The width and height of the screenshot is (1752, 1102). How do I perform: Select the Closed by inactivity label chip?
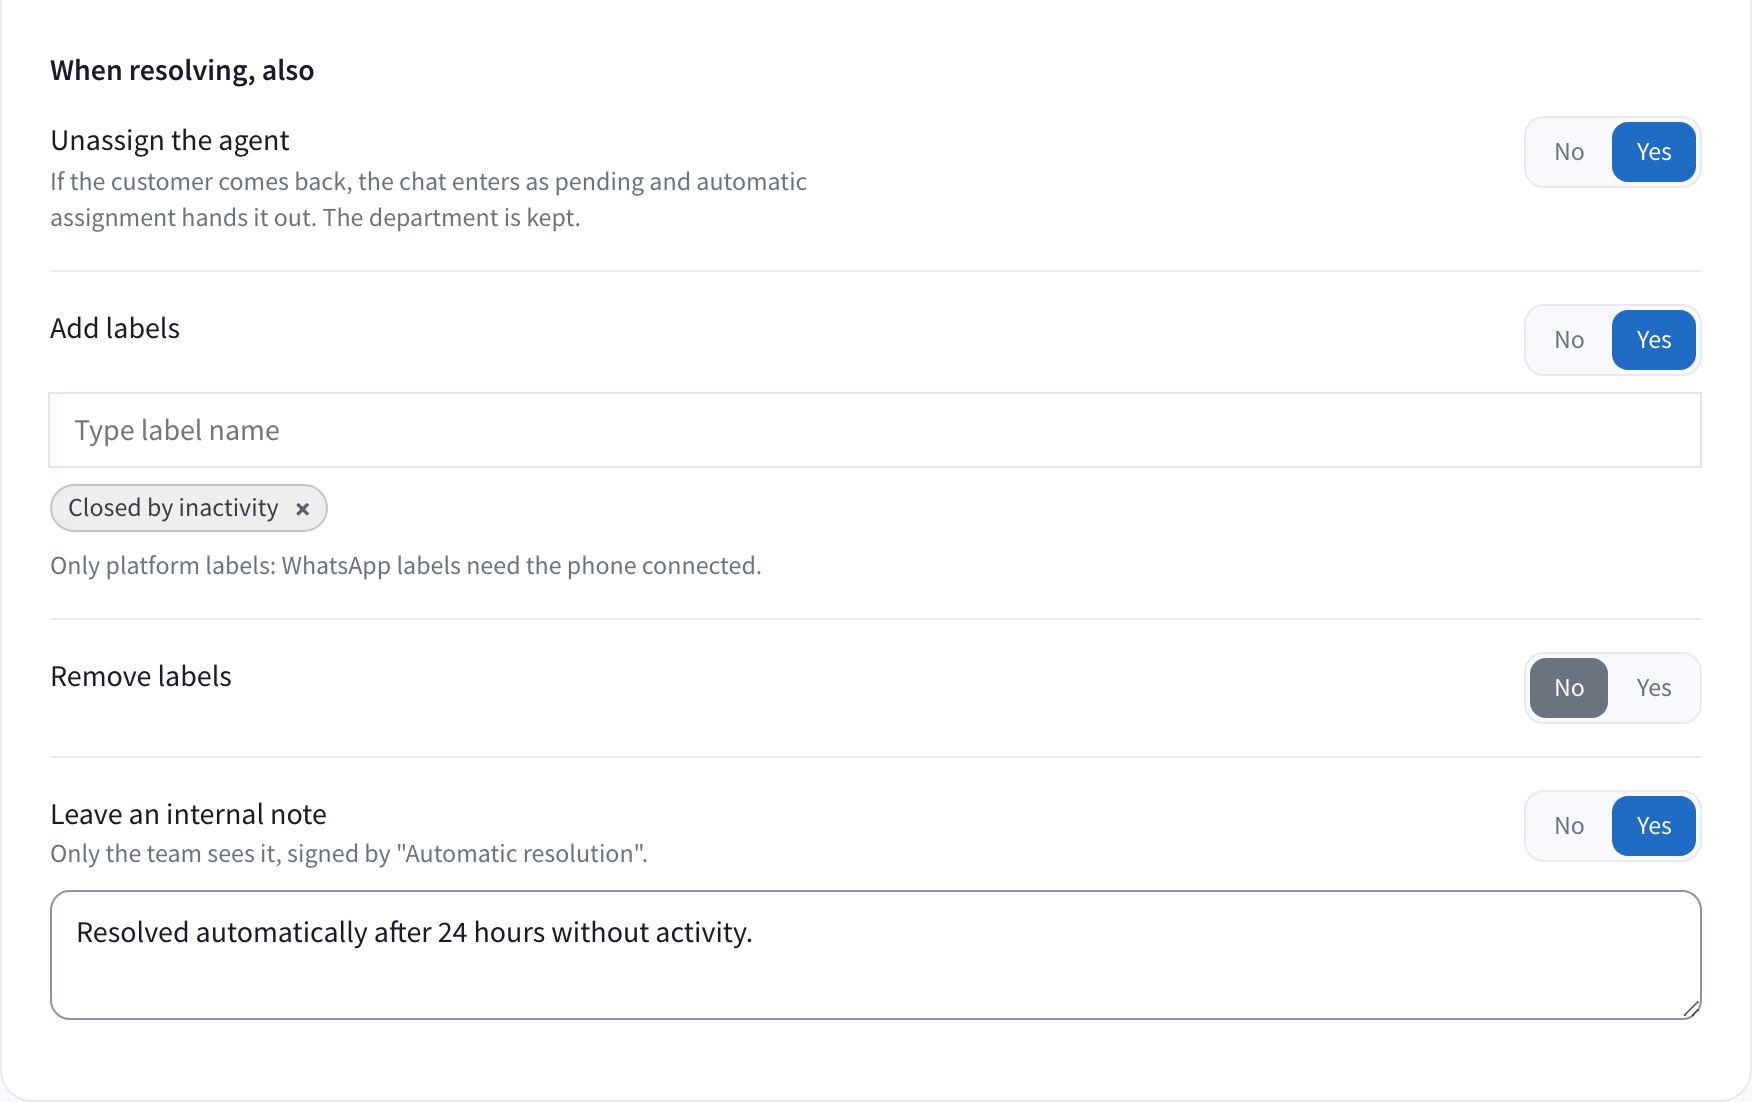[x=173, y=508]
